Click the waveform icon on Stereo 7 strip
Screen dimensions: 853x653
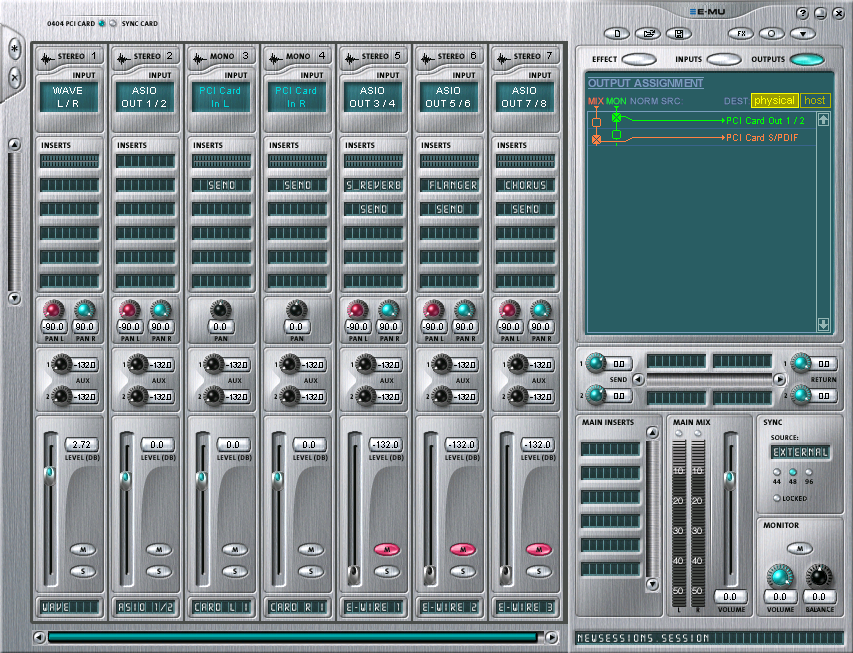pos(504,57)
